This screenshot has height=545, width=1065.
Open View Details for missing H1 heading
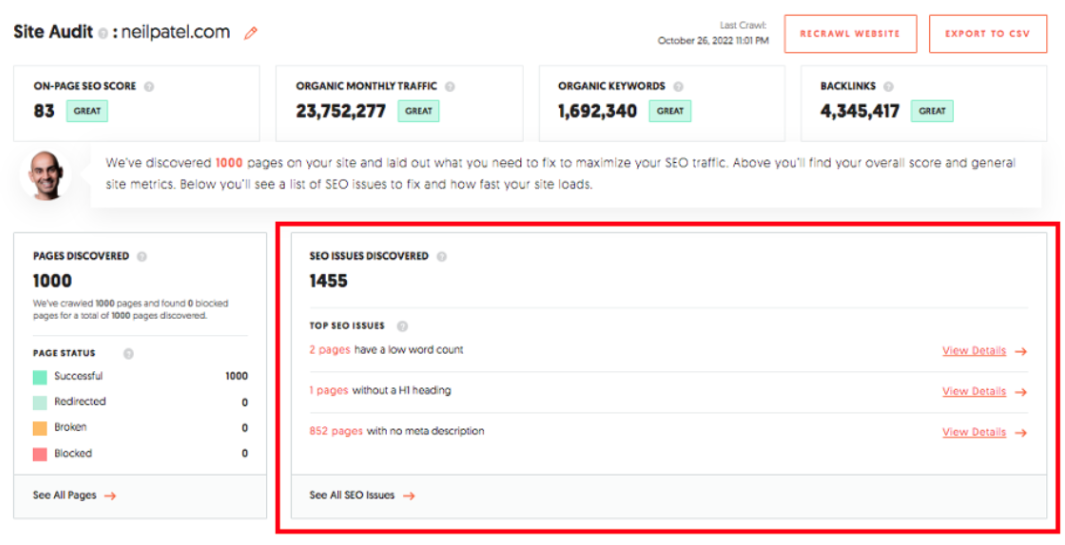984,391
